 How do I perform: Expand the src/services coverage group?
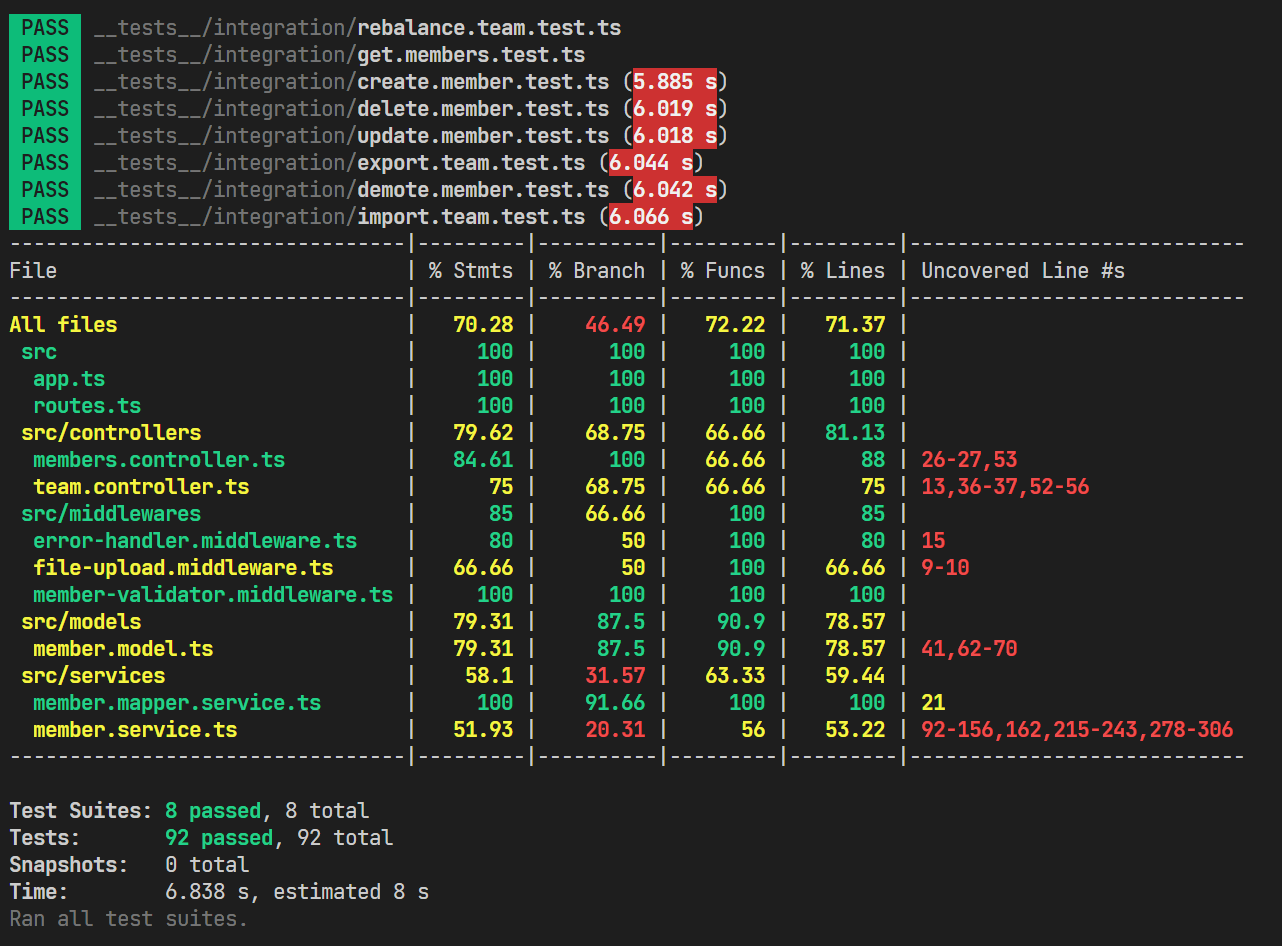93,675
